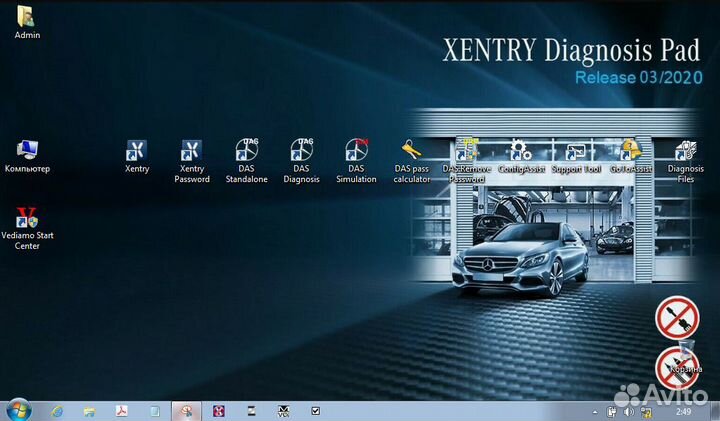Open the Xentry desktop shortcut
This screenshot has width=720, height=421.
click(x=136, y=152)
